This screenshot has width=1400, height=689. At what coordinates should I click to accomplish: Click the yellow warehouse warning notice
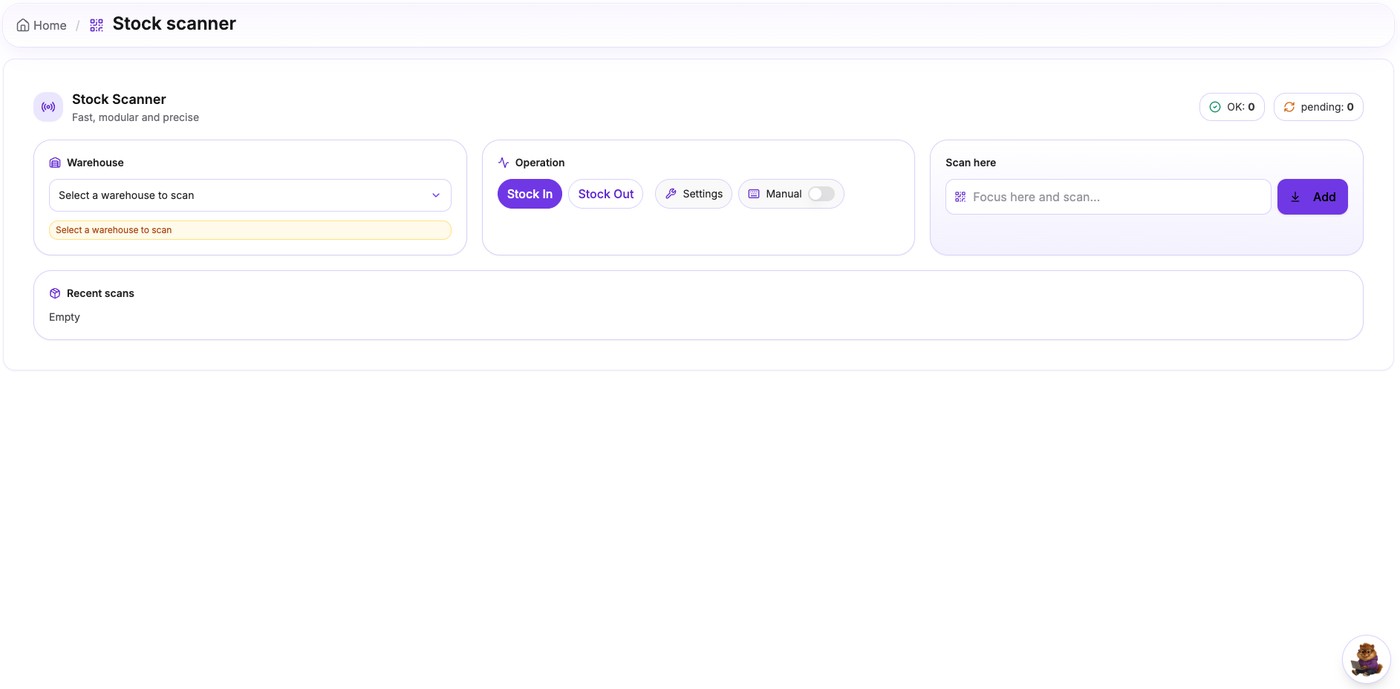(x=250, y=230)
